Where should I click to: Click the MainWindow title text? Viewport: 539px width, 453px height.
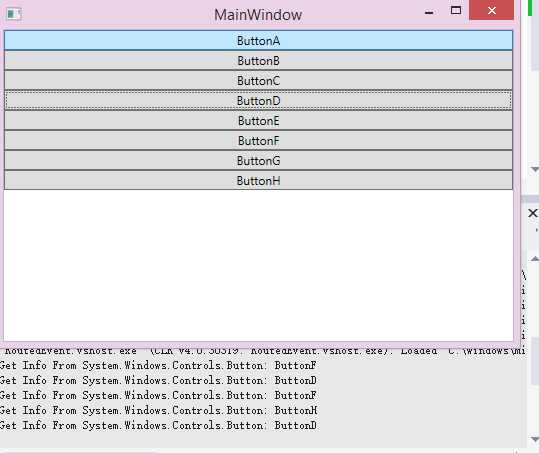[x=258, y=15]
